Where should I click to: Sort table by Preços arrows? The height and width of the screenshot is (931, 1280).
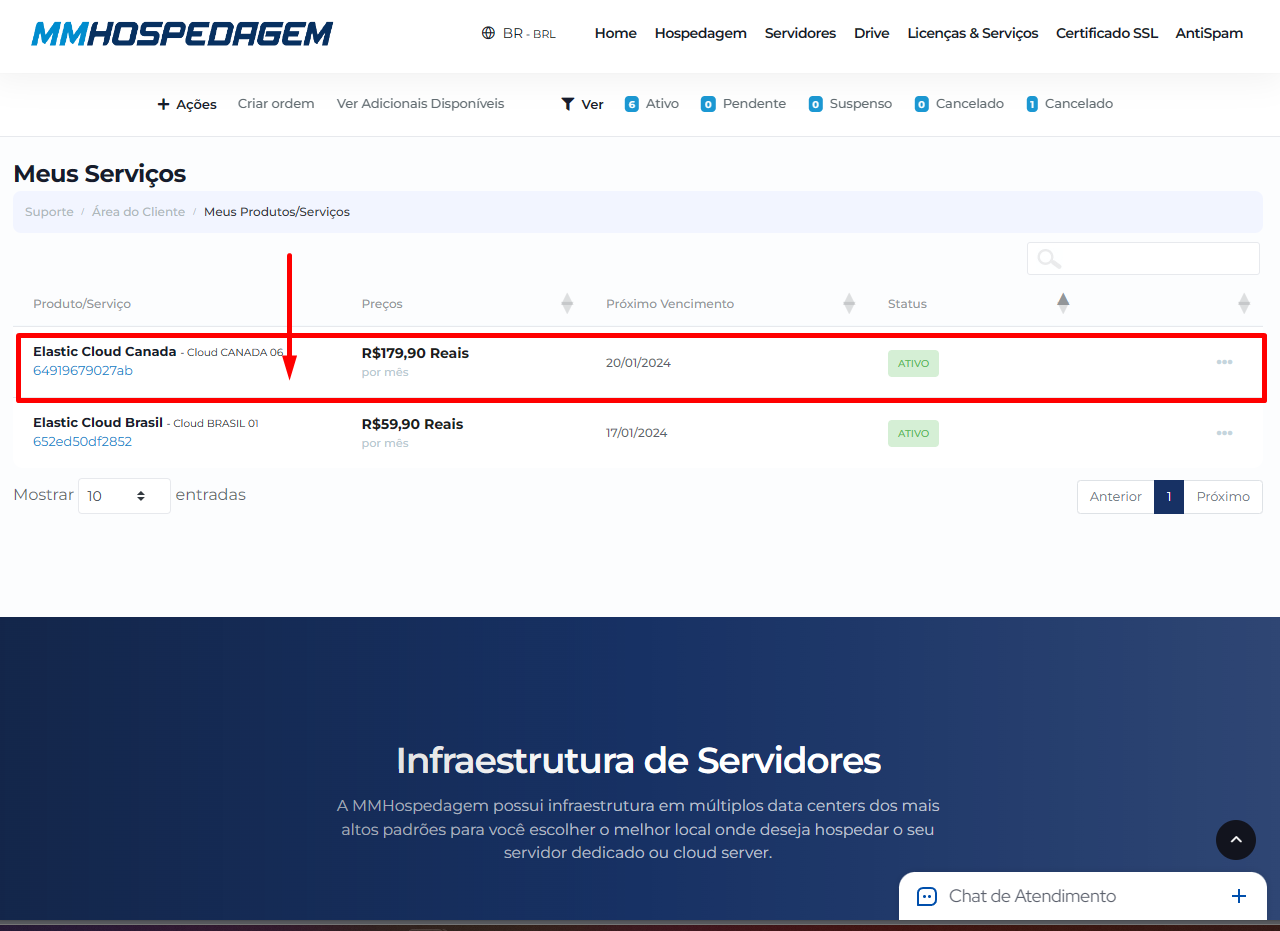[567, 303]
